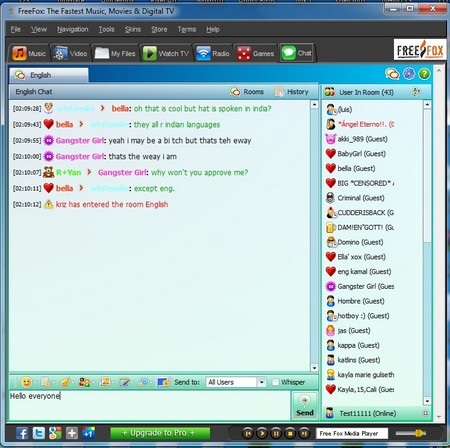450x448 pixels.
Task: Switch to the My Files tab
Action: [x=115, y=53]
